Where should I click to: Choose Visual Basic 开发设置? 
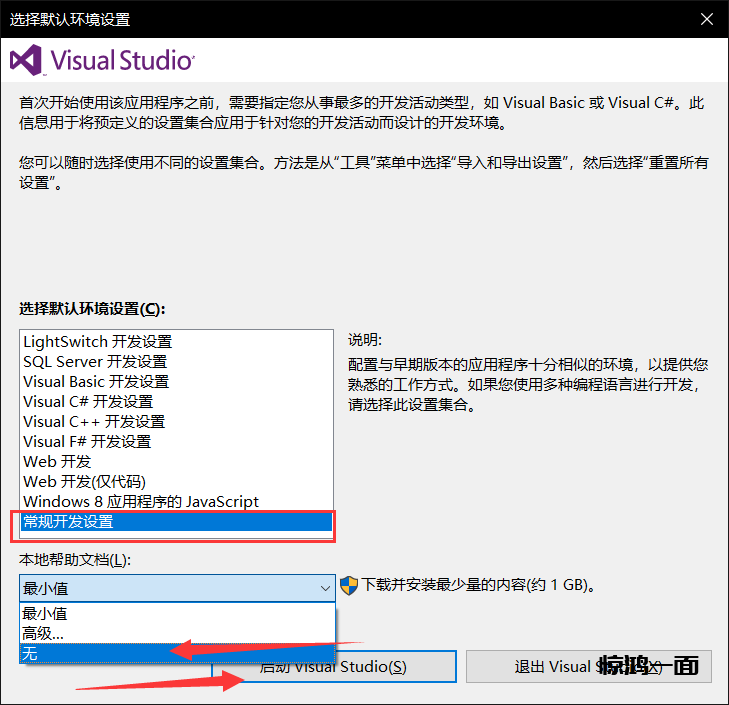pos(96,382)
